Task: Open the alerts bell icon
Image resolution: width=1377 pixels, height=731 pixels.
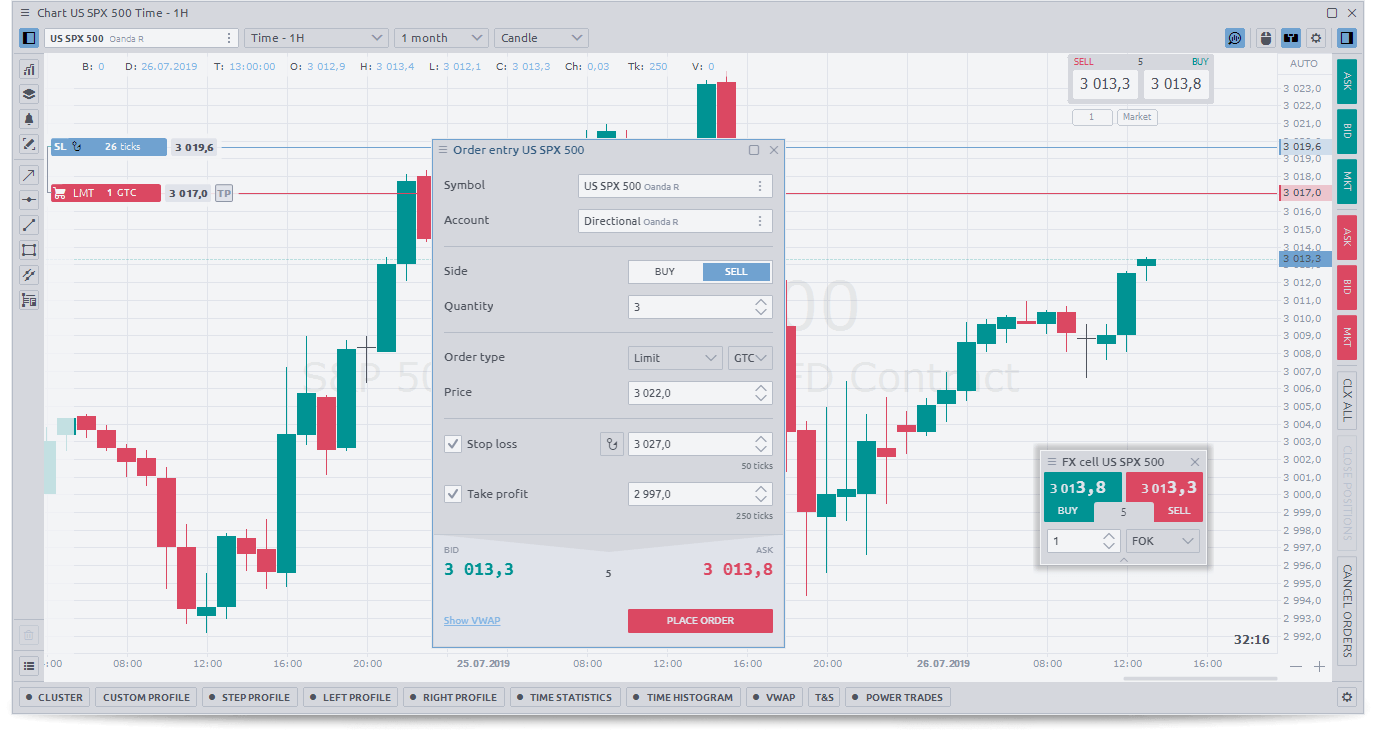Action: (x=29, y=119)
